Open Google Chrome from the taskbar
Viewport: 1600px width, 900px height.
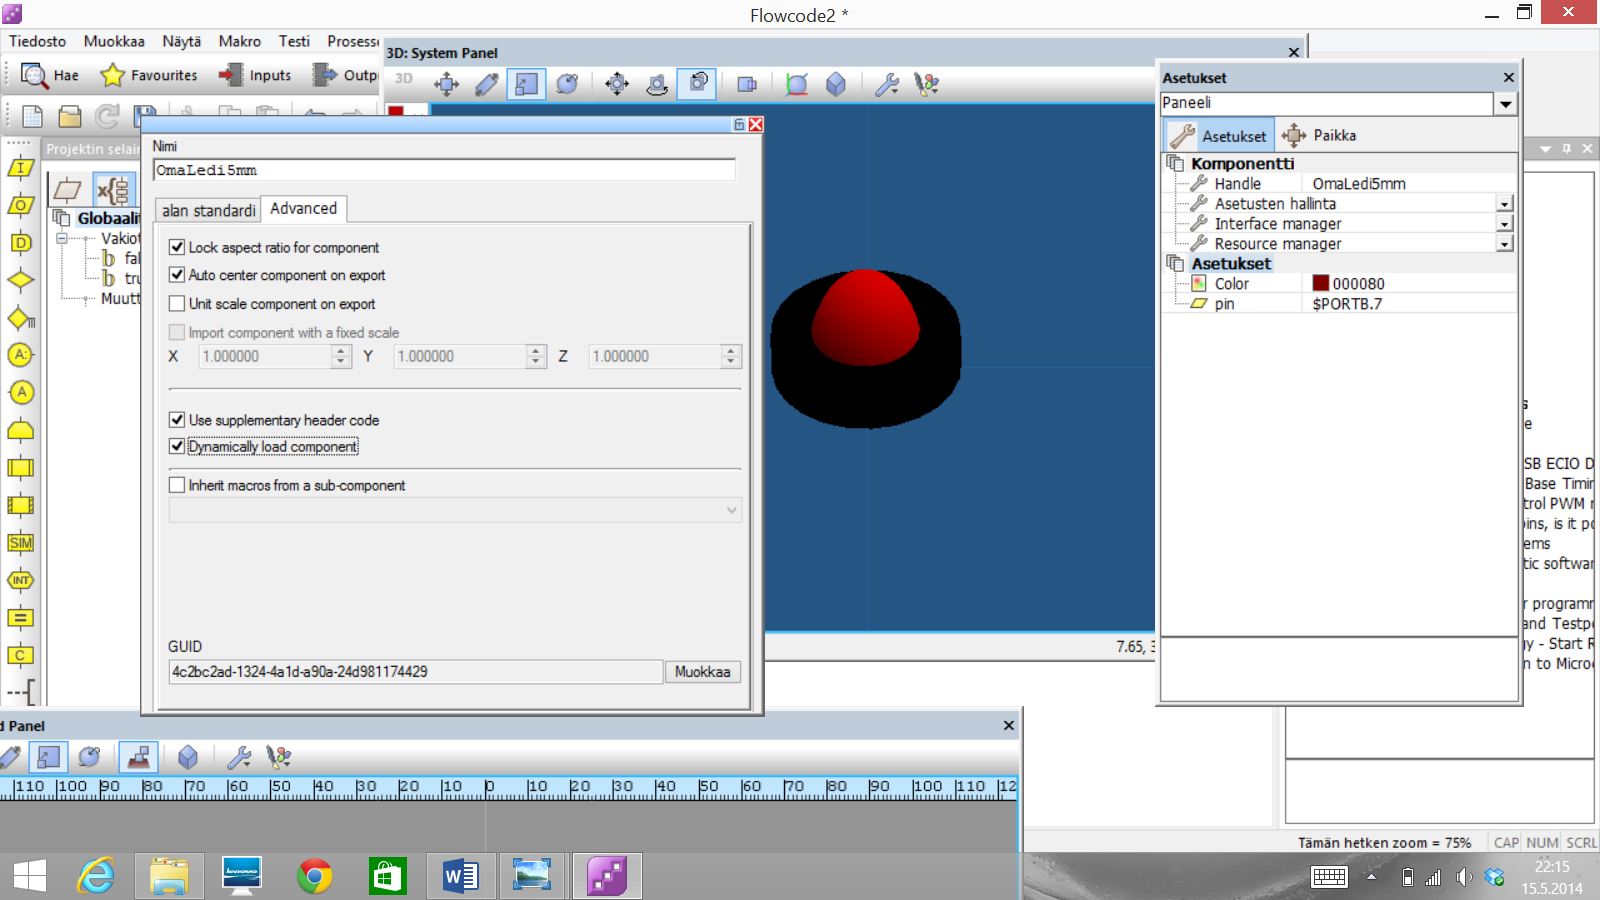[314, 877]
